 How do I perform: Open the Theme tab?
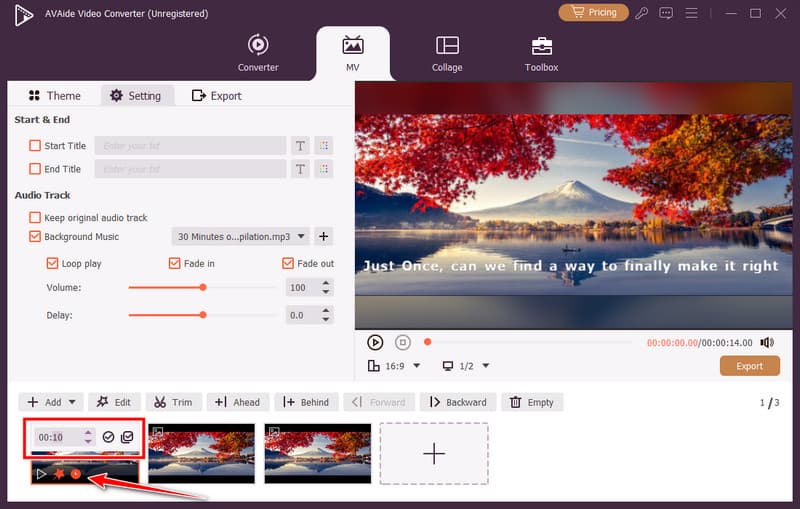(x=54, y=96)
